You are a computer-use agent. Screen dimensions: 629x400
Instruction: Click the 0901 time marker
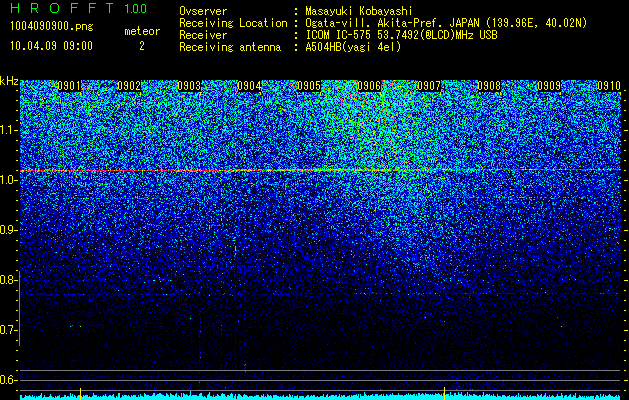[69, 86]
